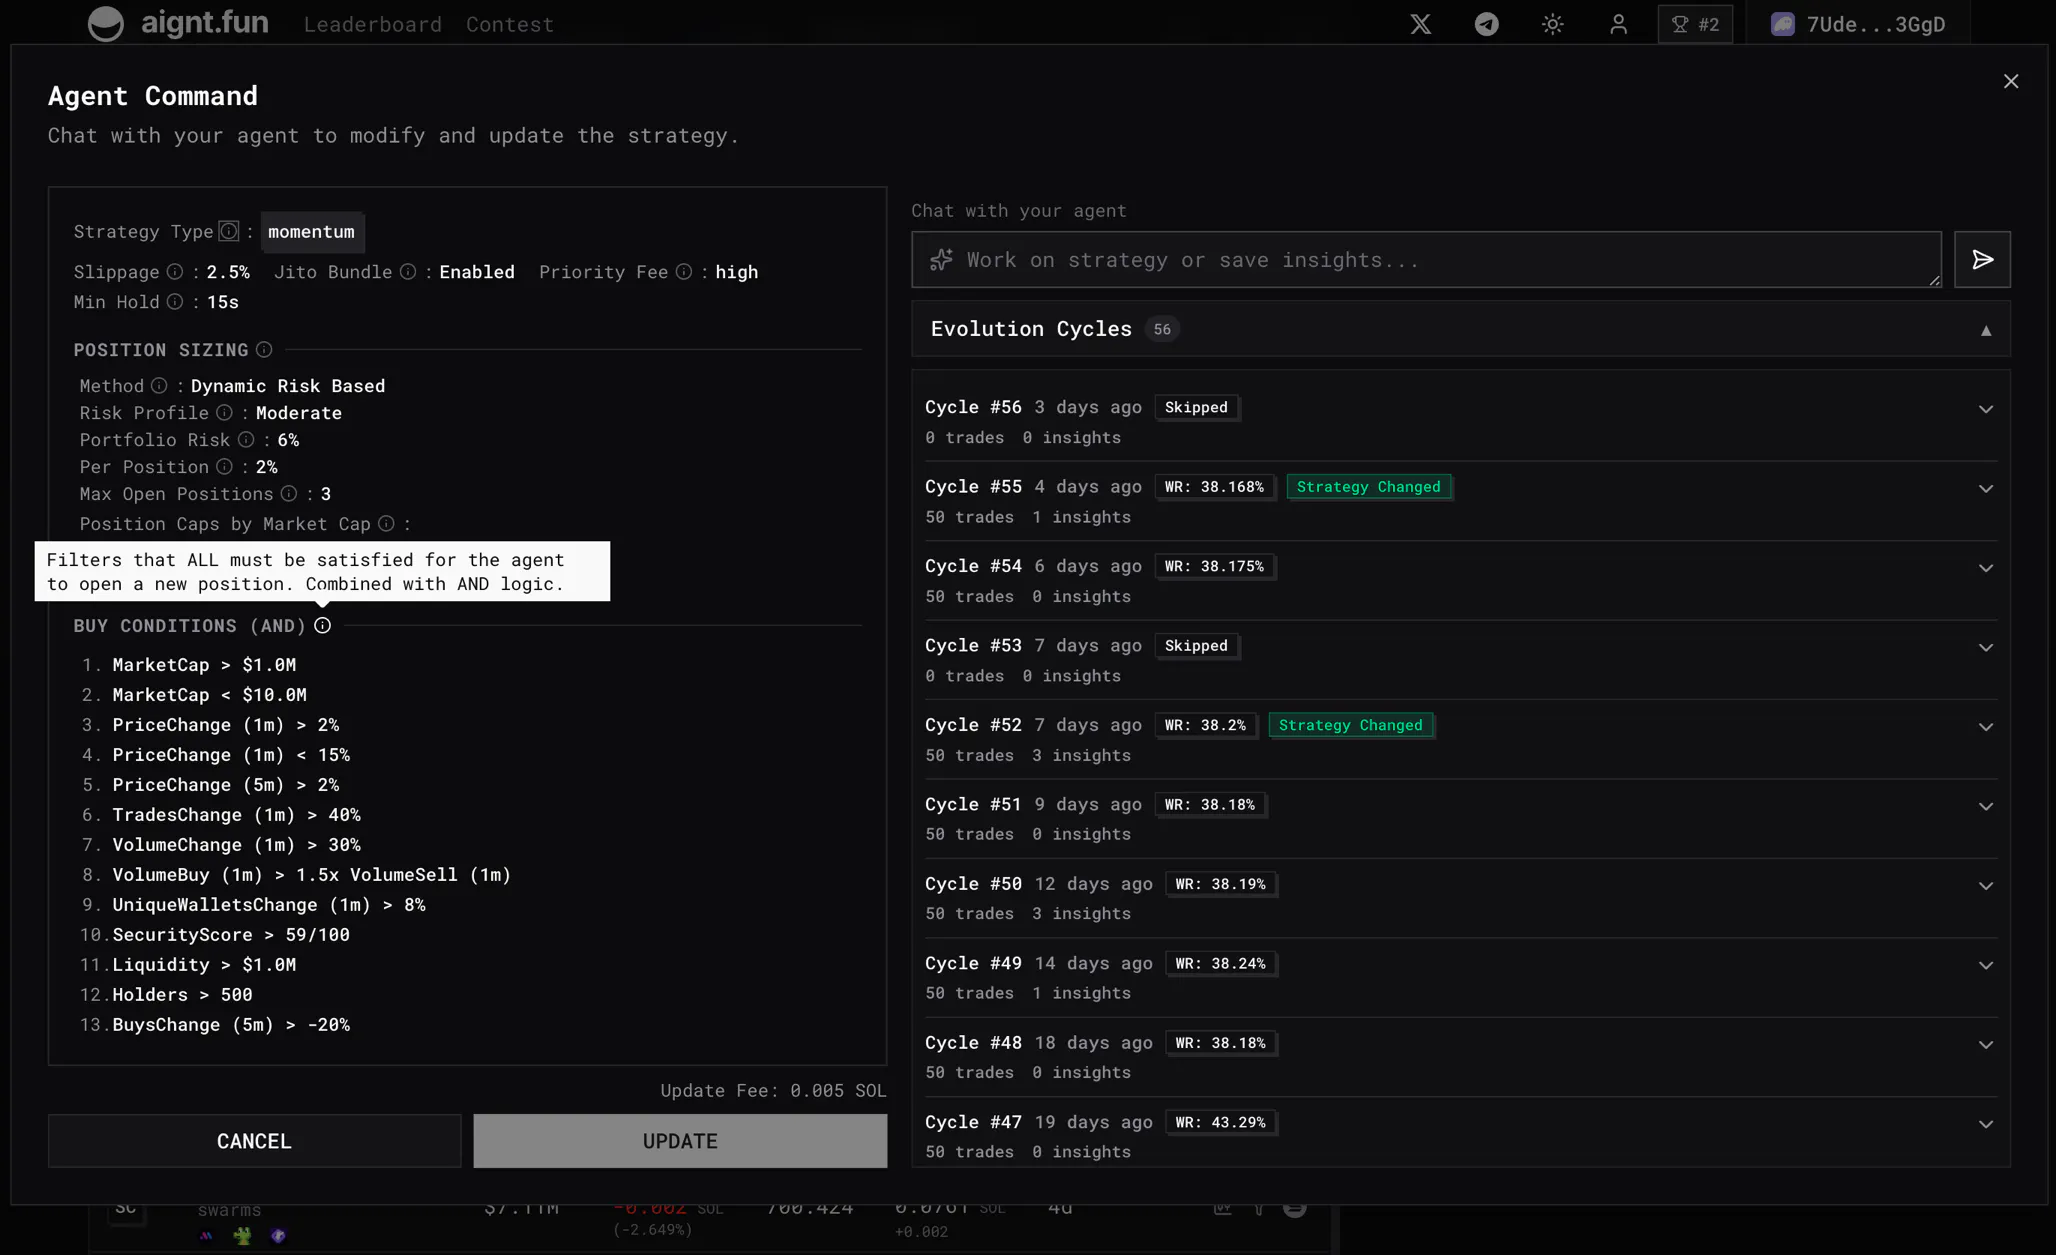Click buy condition 'Holders > 500'

click(182, 995)
